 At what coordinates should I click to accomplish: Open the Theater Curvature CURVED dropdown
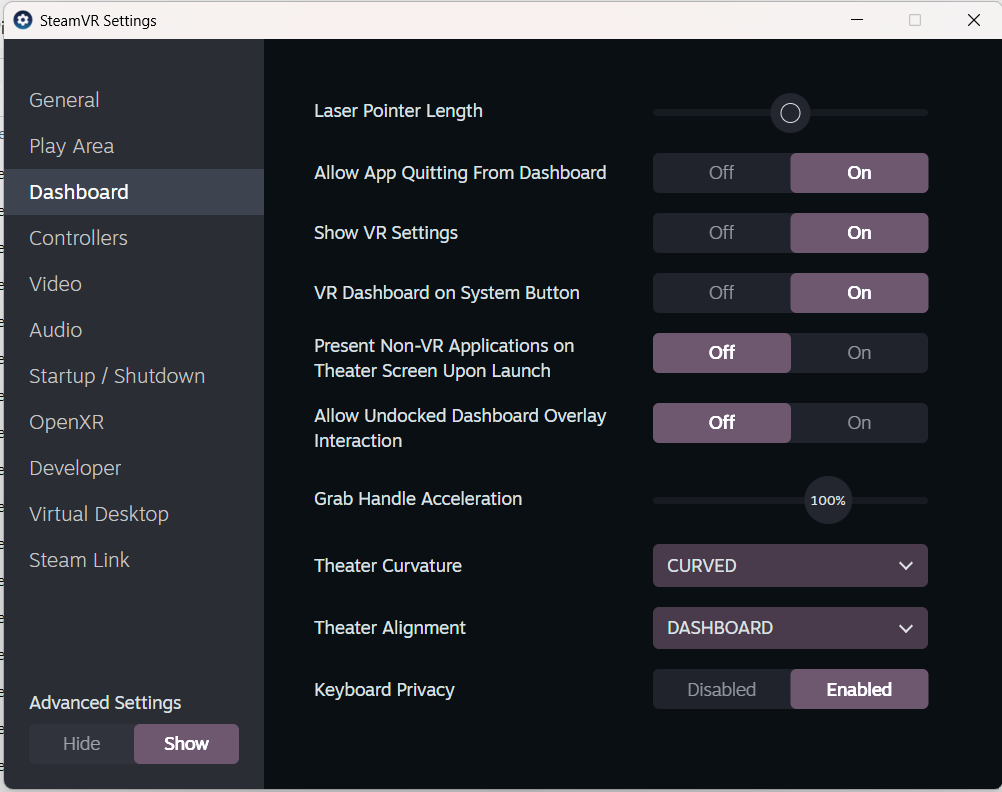point(790,566)
